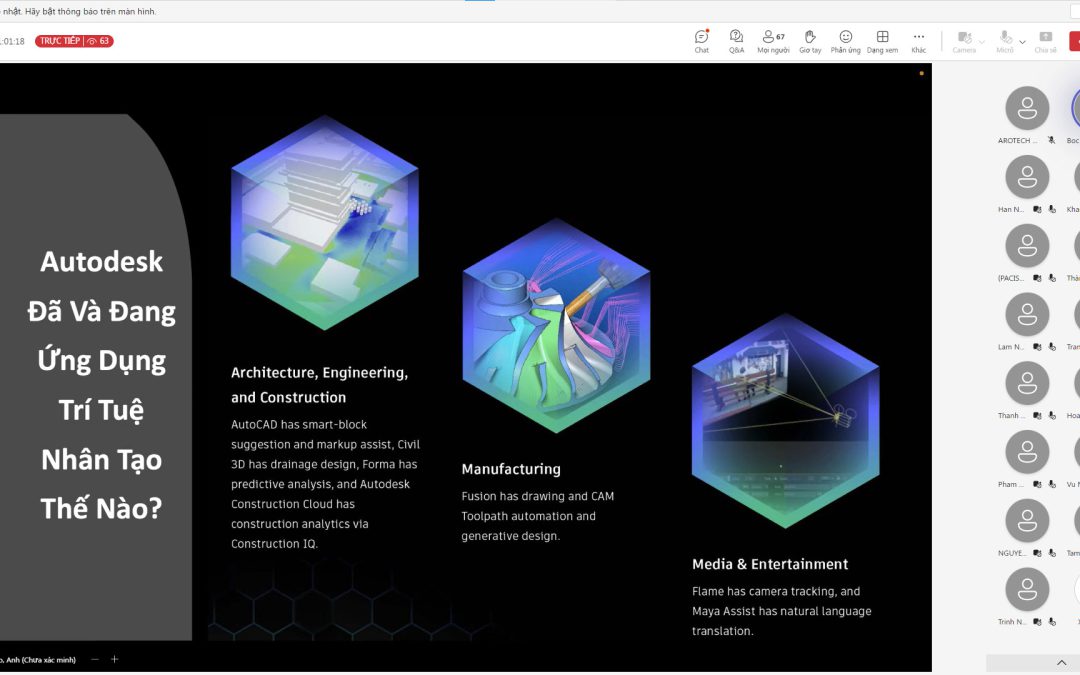Expand the Camera options dropdown arrow
1080x675 pixels.
click(982, 42)
